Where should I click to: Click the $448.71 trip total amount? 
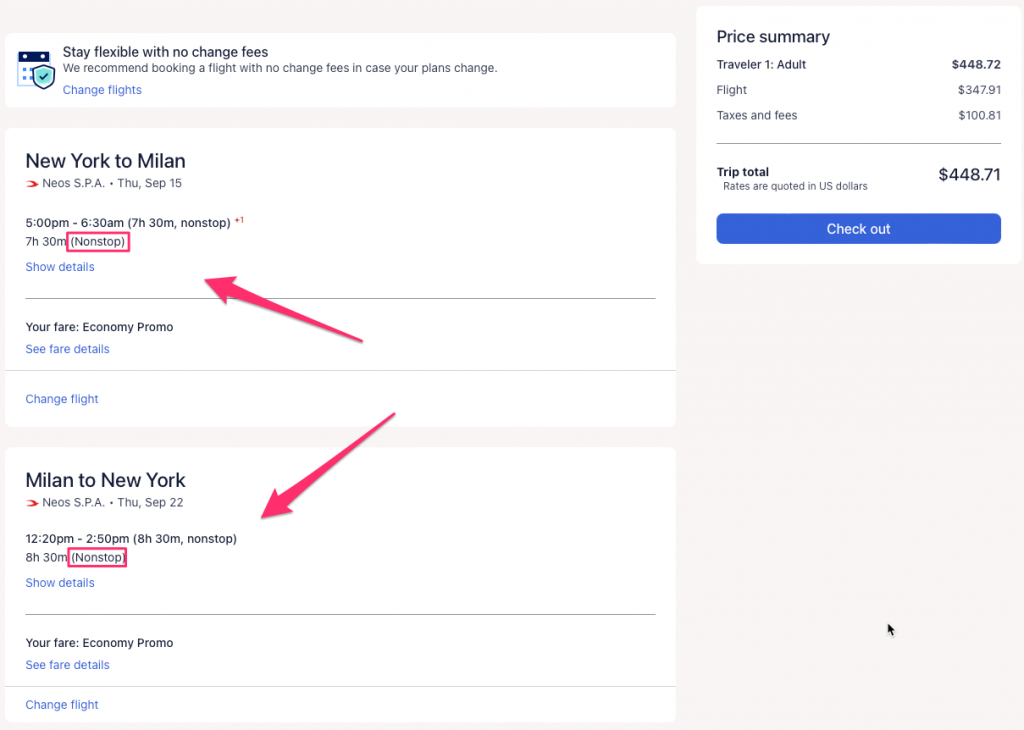[968, 175]
